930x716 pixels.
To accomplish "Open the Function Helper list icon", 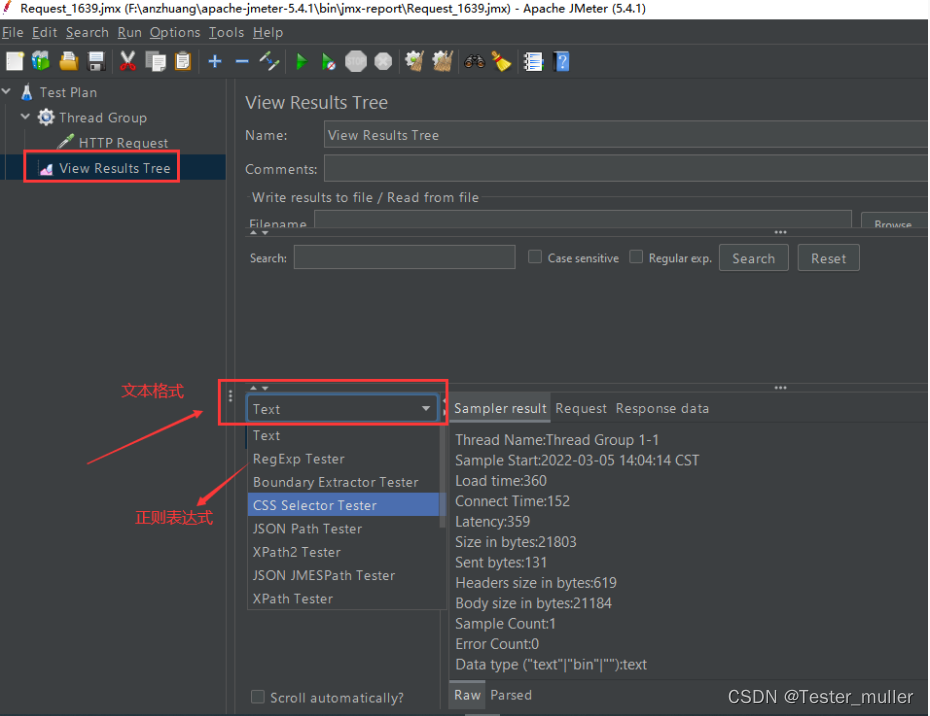I will pos(533,61).
